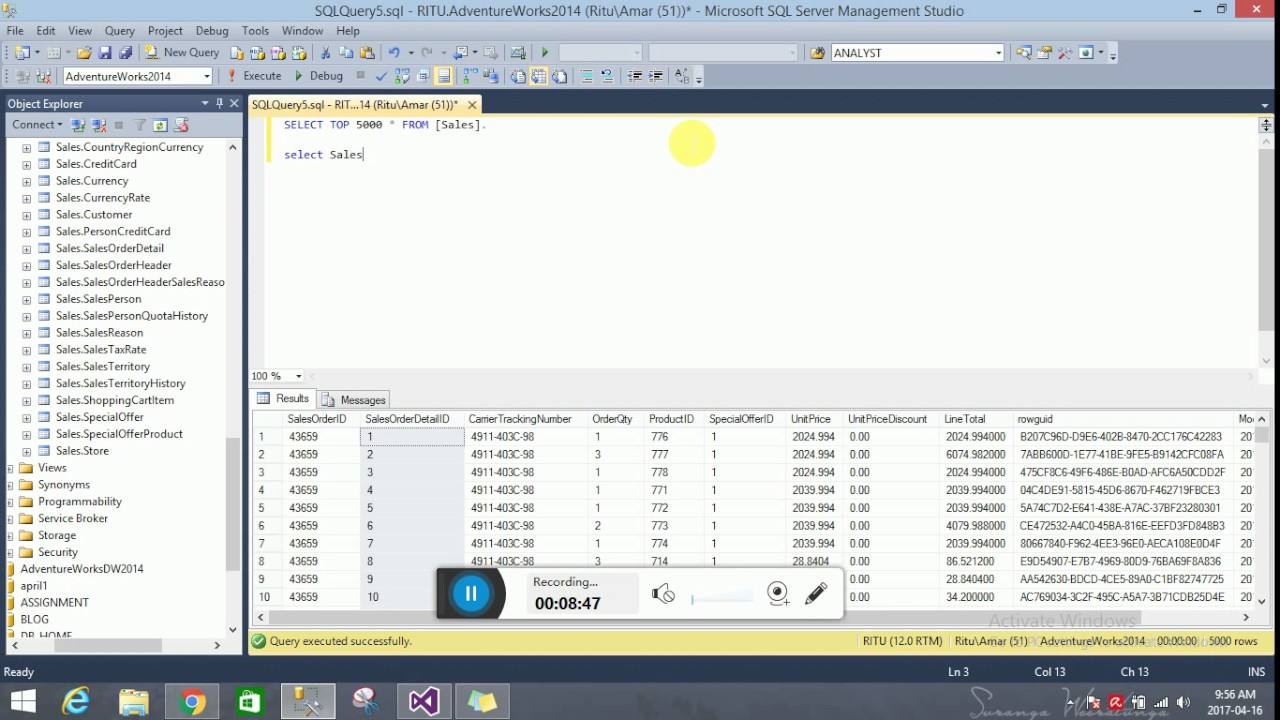The image size is (1280, 720).
Task: Select the Results tab
Action: click(x=283, y=398)
